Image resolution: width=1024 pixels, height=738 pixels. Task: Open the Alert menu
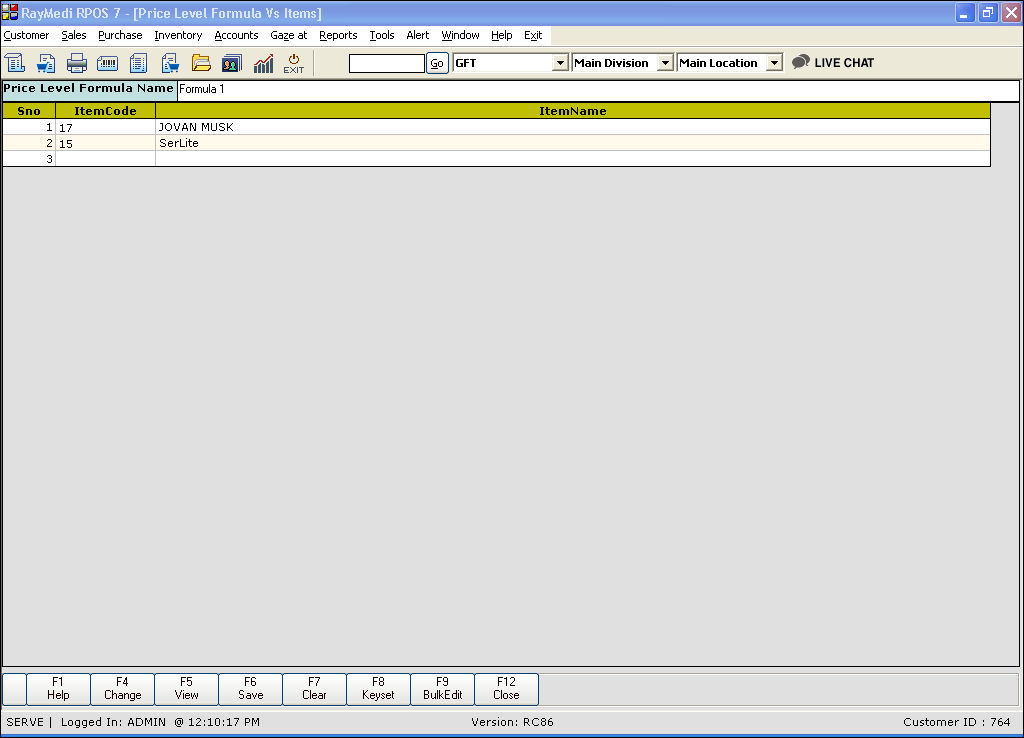pos(418,35)
